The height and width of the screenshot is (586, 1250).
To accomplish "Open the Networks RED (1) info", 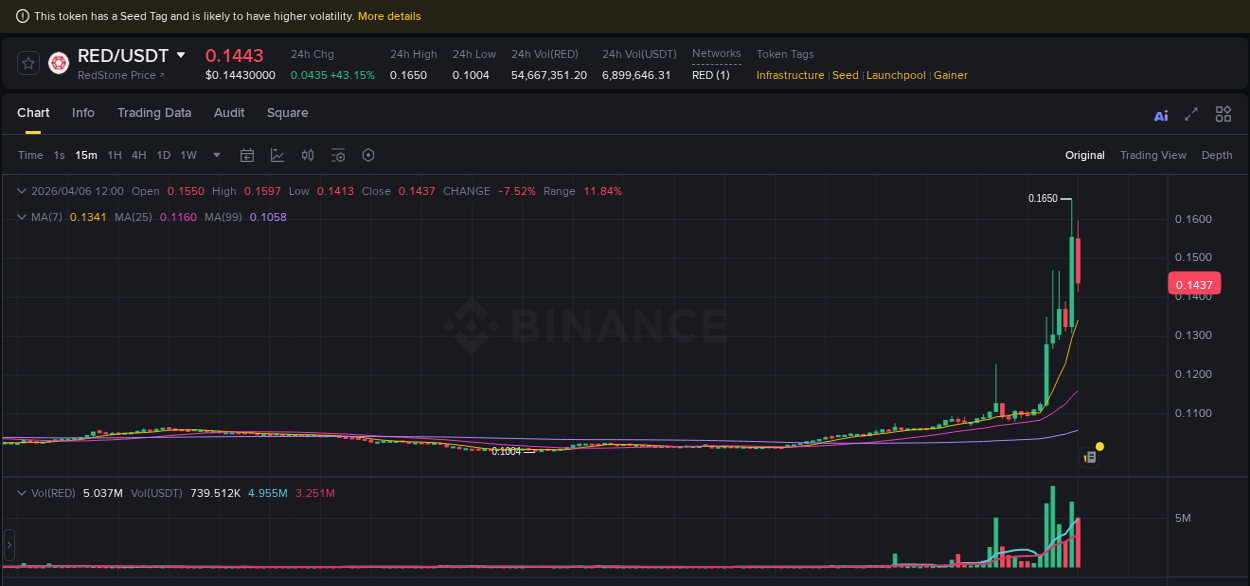I will pyautogui.click(x=711, y=75).
